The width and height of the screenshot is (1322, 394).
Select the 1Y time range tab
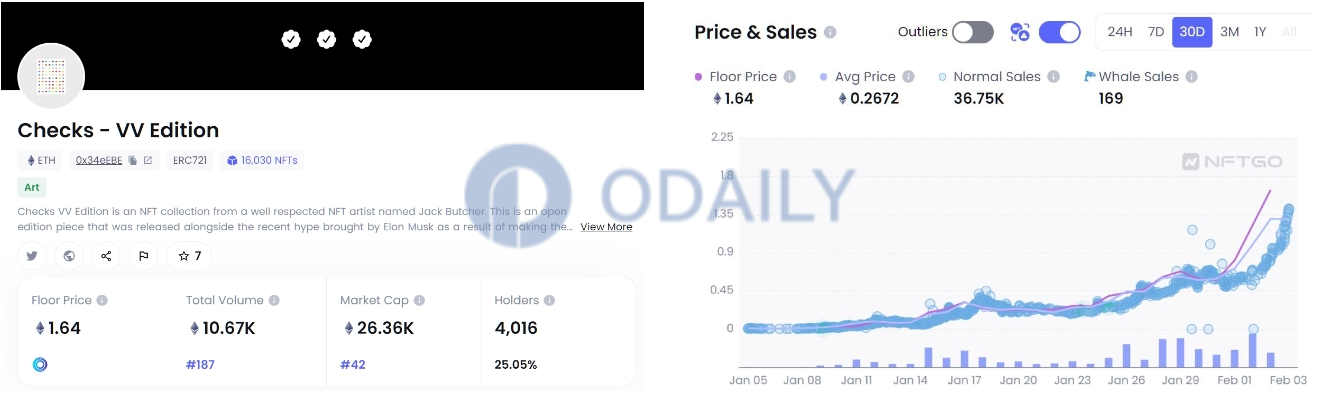[1260, 32]
